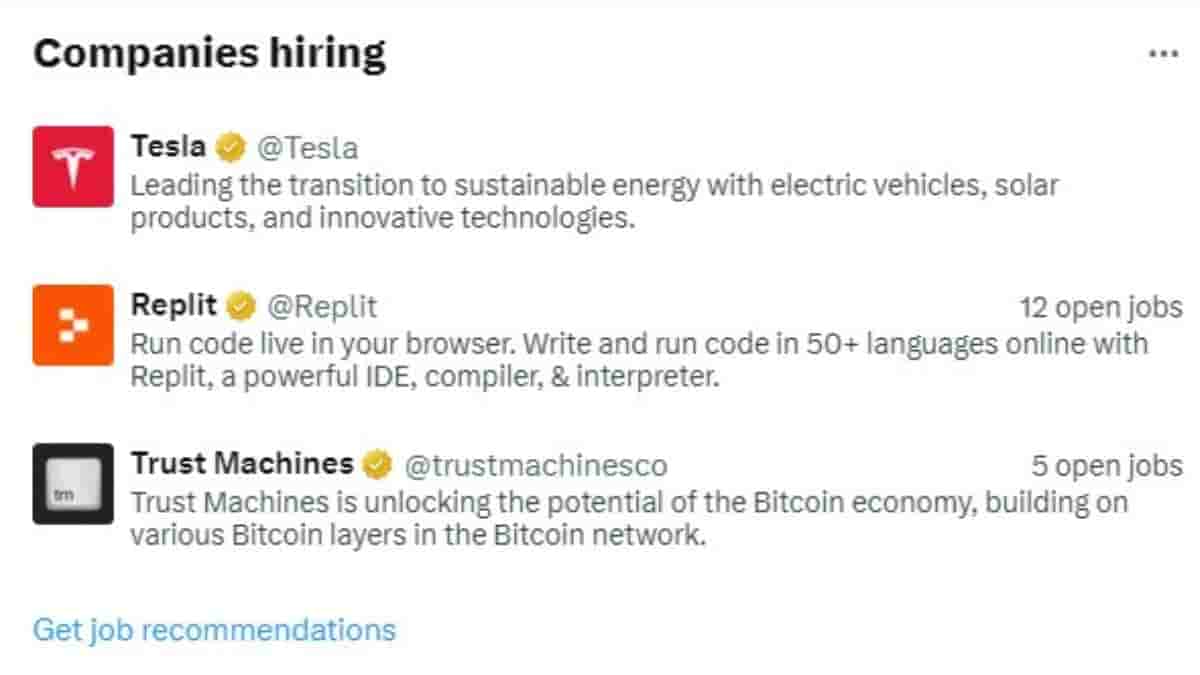Click the orange Replit logo avatar
Screen dimensions: 1200x675
coord(73,325)
